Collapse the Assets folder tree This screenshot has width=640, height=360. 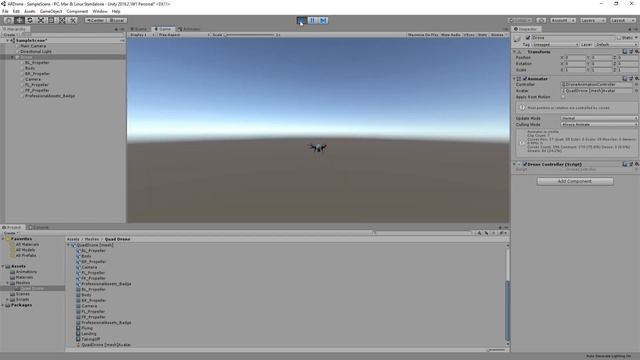tap(3, 266)
